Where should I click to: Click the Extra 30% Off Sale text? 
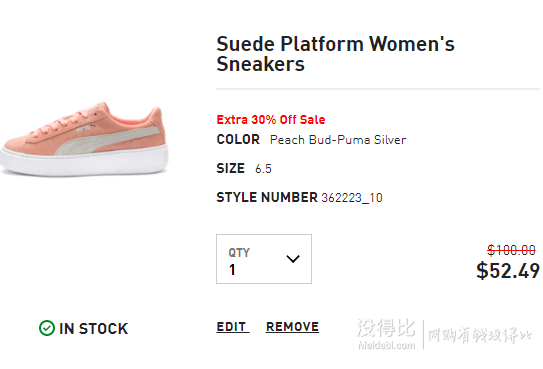[271, 120]
